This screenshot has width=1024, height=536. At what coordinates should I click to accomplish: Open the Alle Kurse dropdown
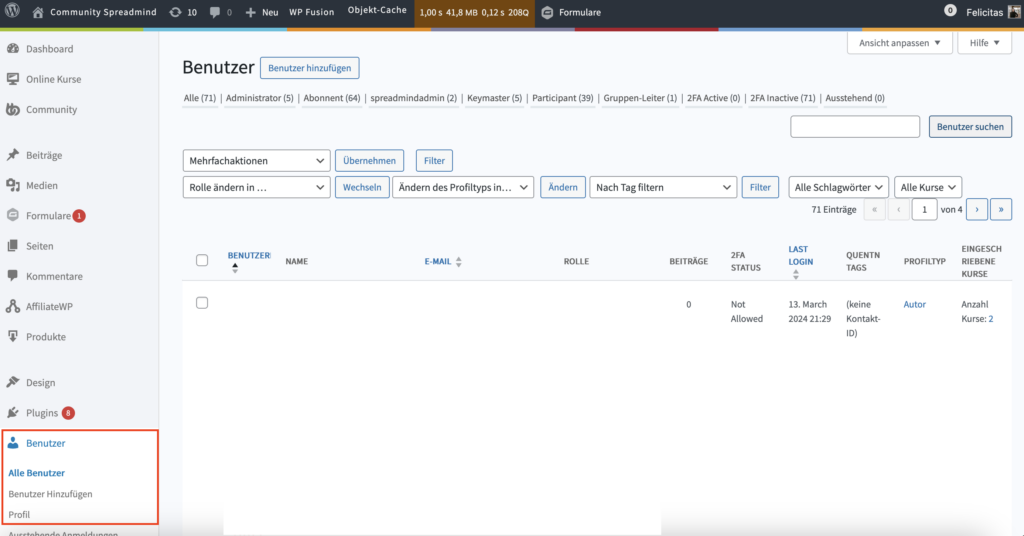(928, 187)
